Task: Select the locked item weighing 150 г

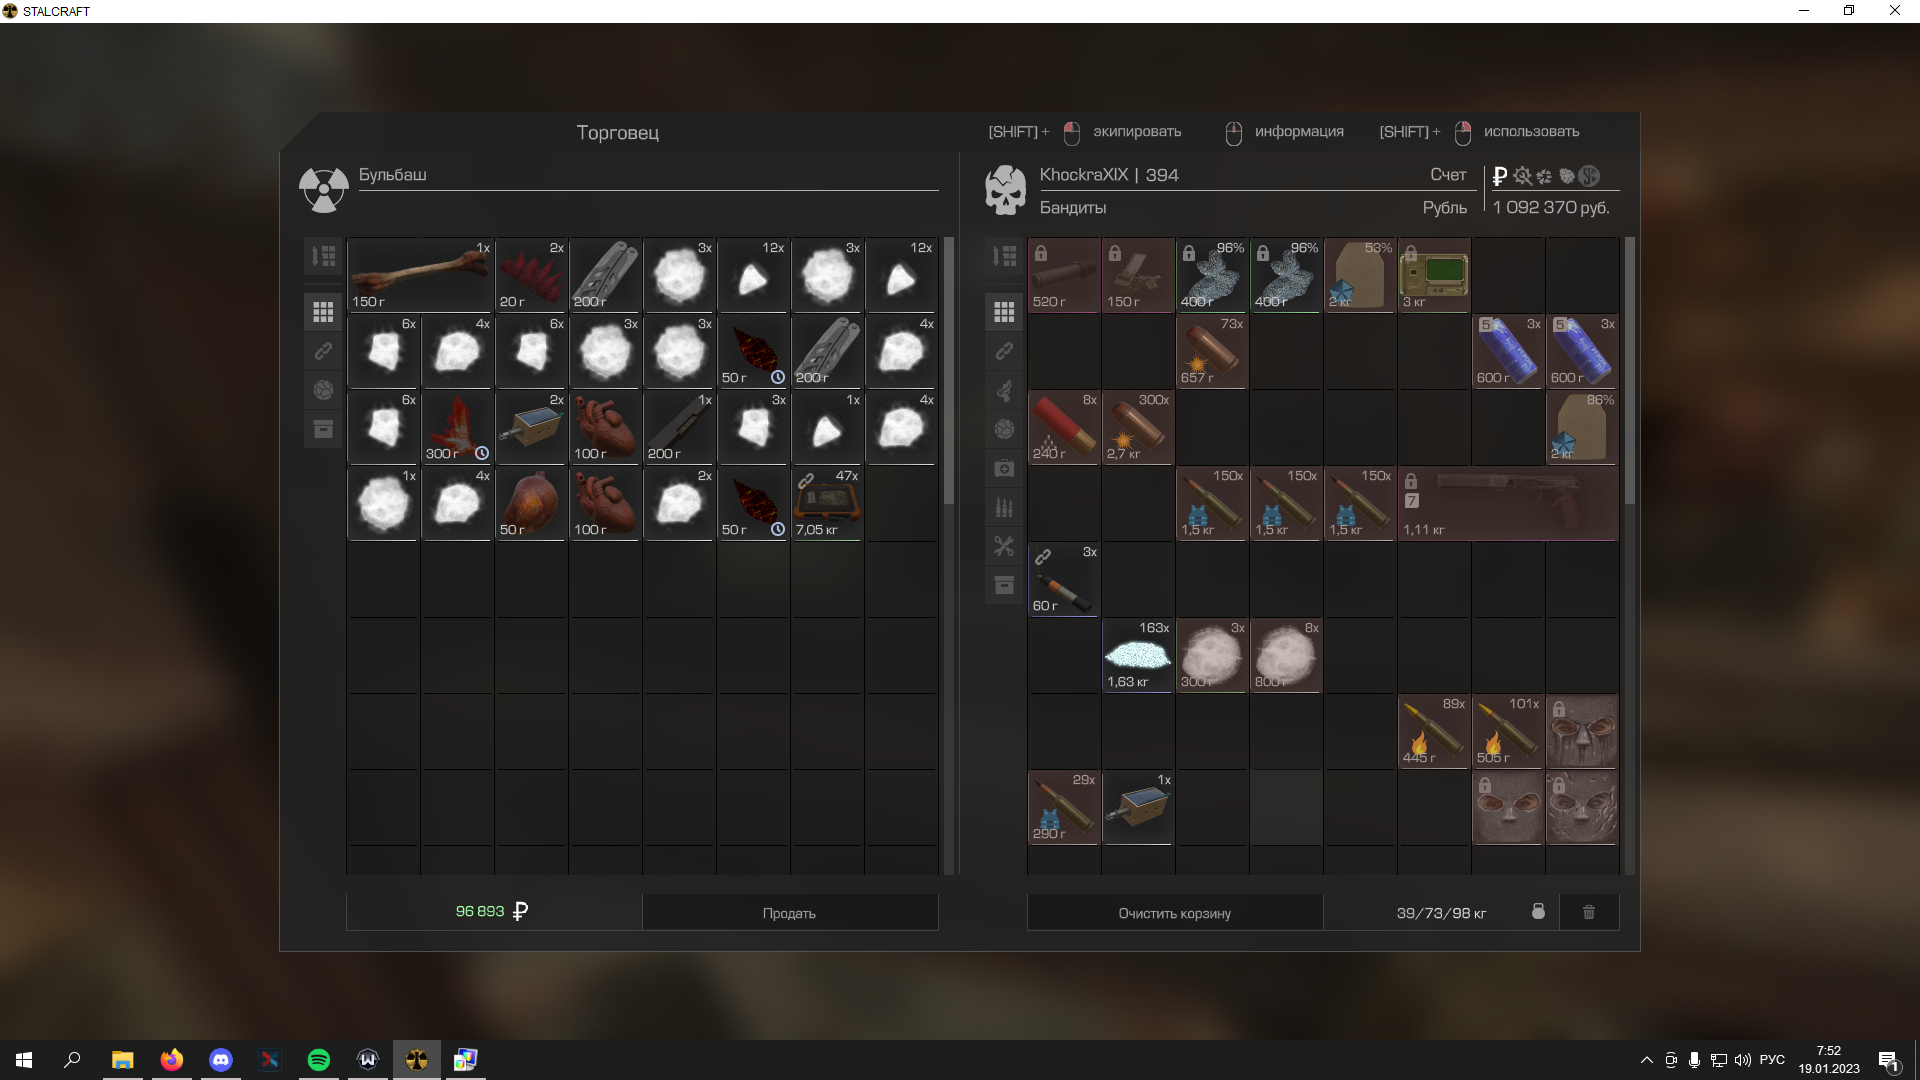Action: pyautogui.click(x=1138, y=275)
